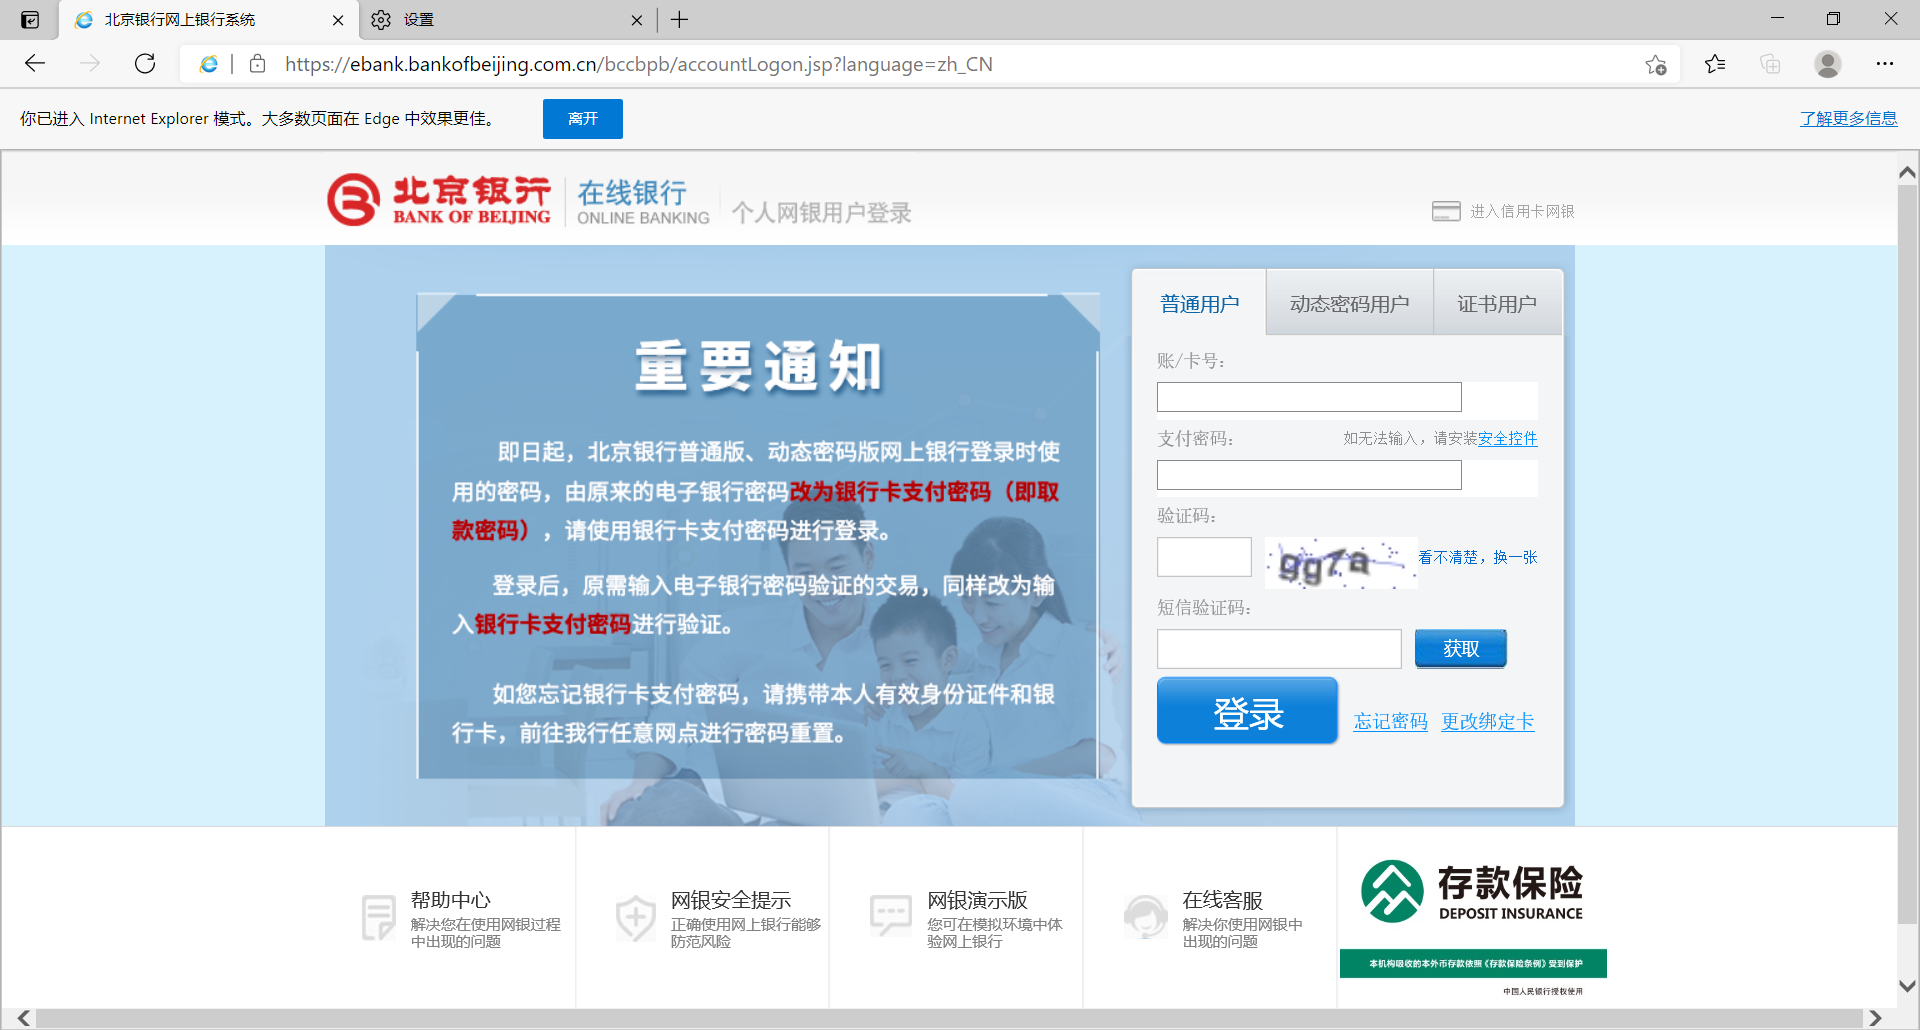Open the 忘记密码 link
This screenshot has height=1030, width=1920.
1391,721
